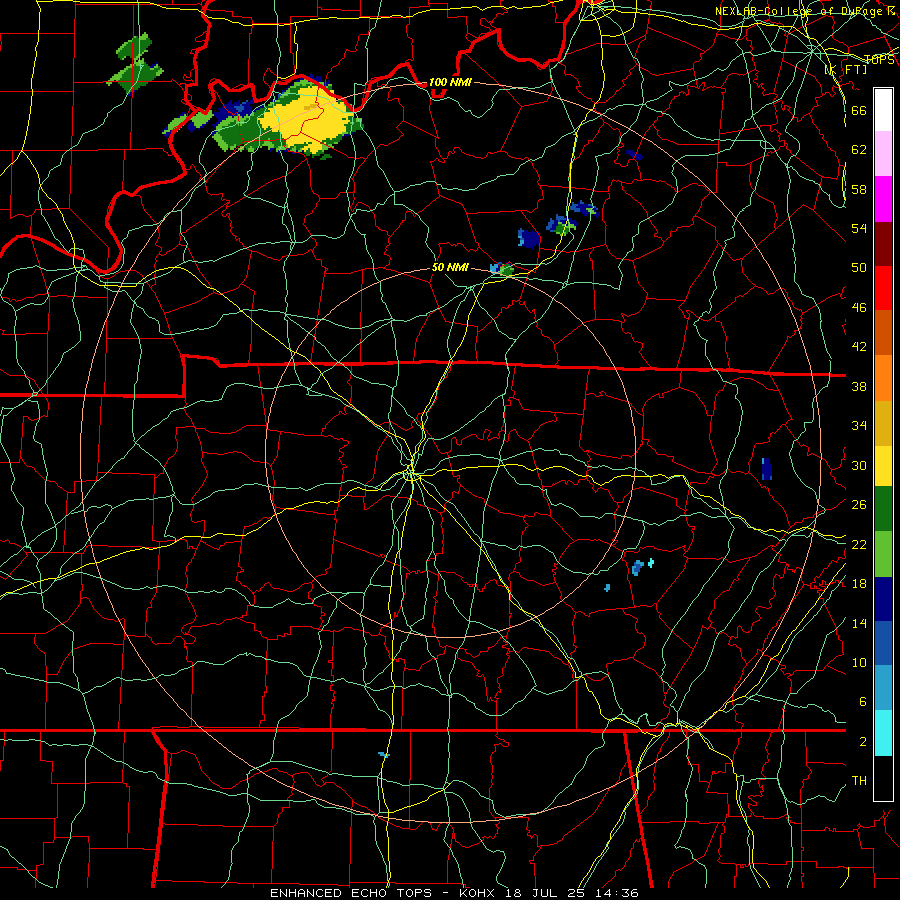Click the legend value 38
The width and height of the screenshot is (900, 900).
click(x=859, y=386)
